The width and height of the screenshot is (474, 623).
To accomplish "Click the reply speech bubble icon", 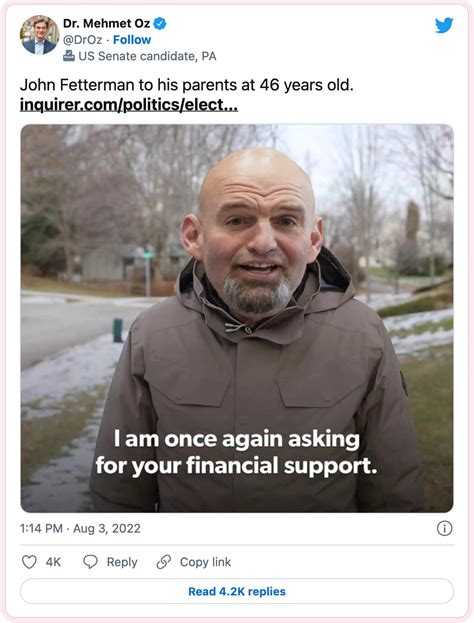I will [x=90, y=562].
